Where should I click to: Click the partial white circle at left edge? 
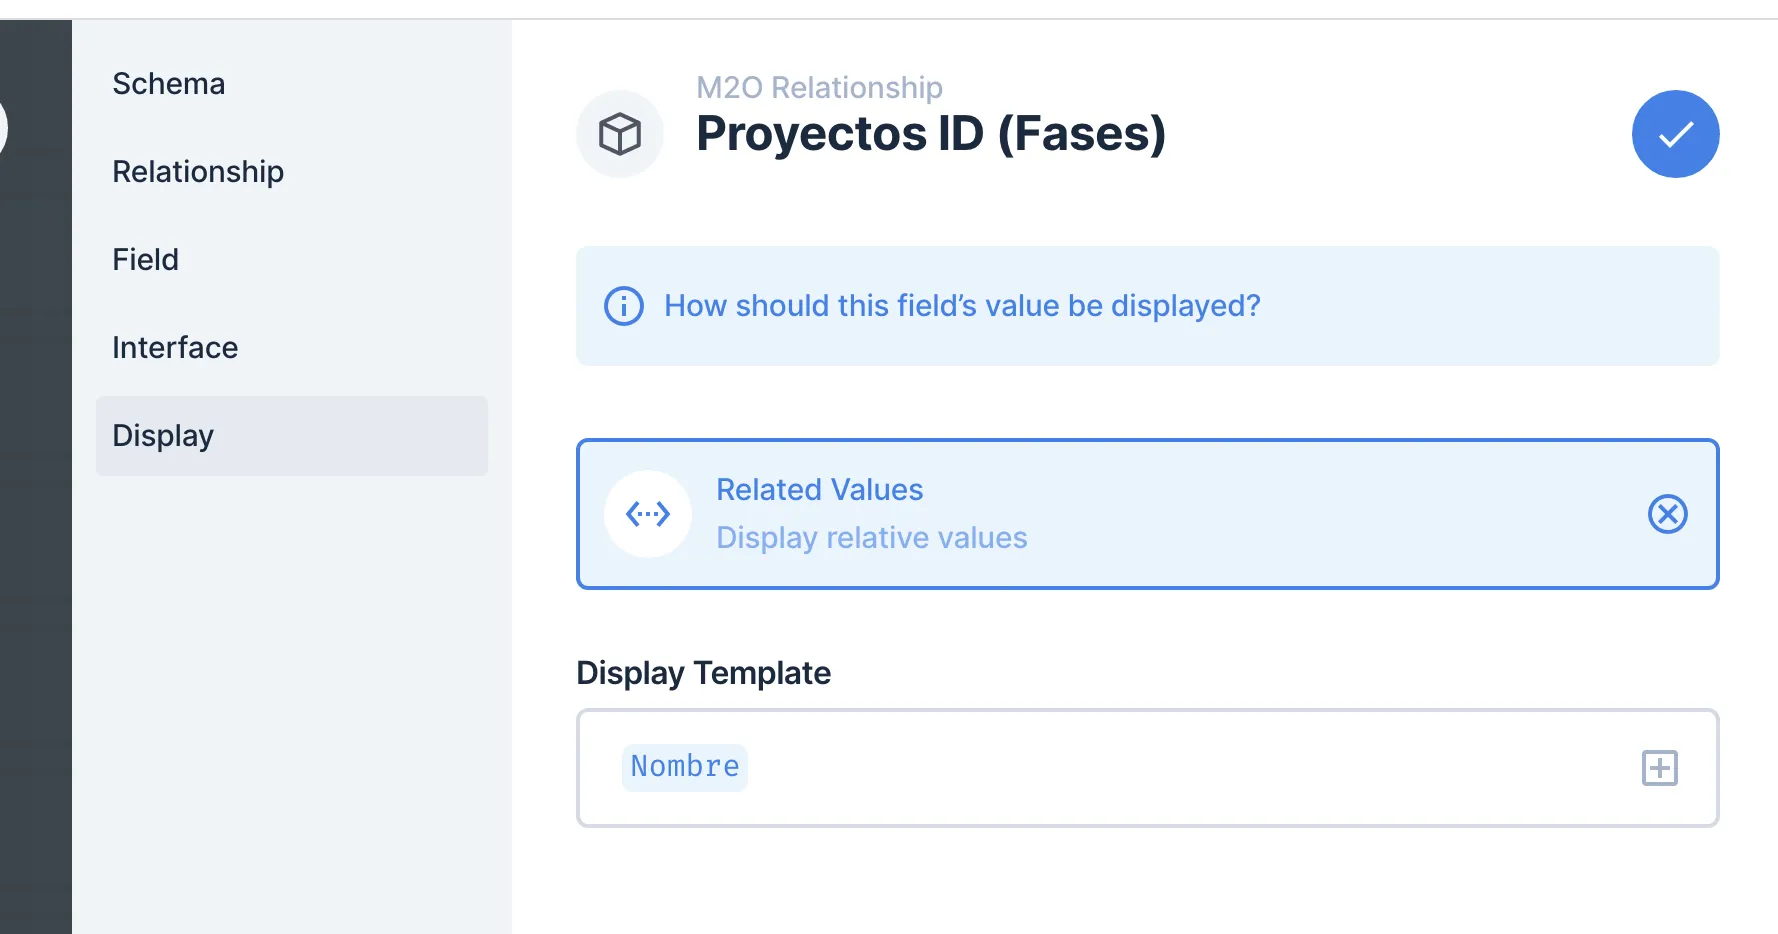click(x=3, y=128)
